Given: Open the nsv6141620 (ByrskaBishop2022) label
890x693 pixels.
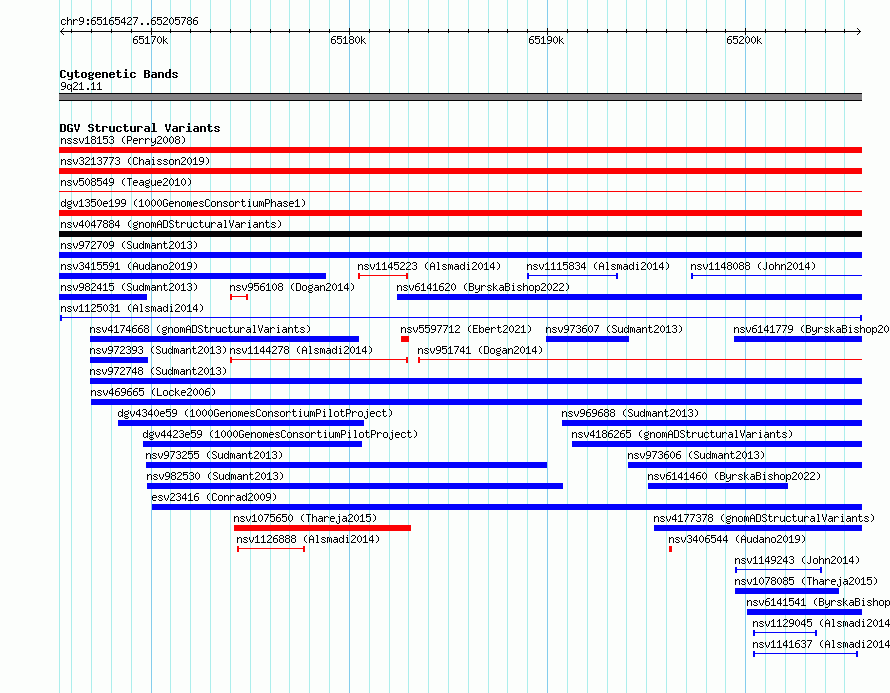Looking at the screenshot, I should coord(483,287).
